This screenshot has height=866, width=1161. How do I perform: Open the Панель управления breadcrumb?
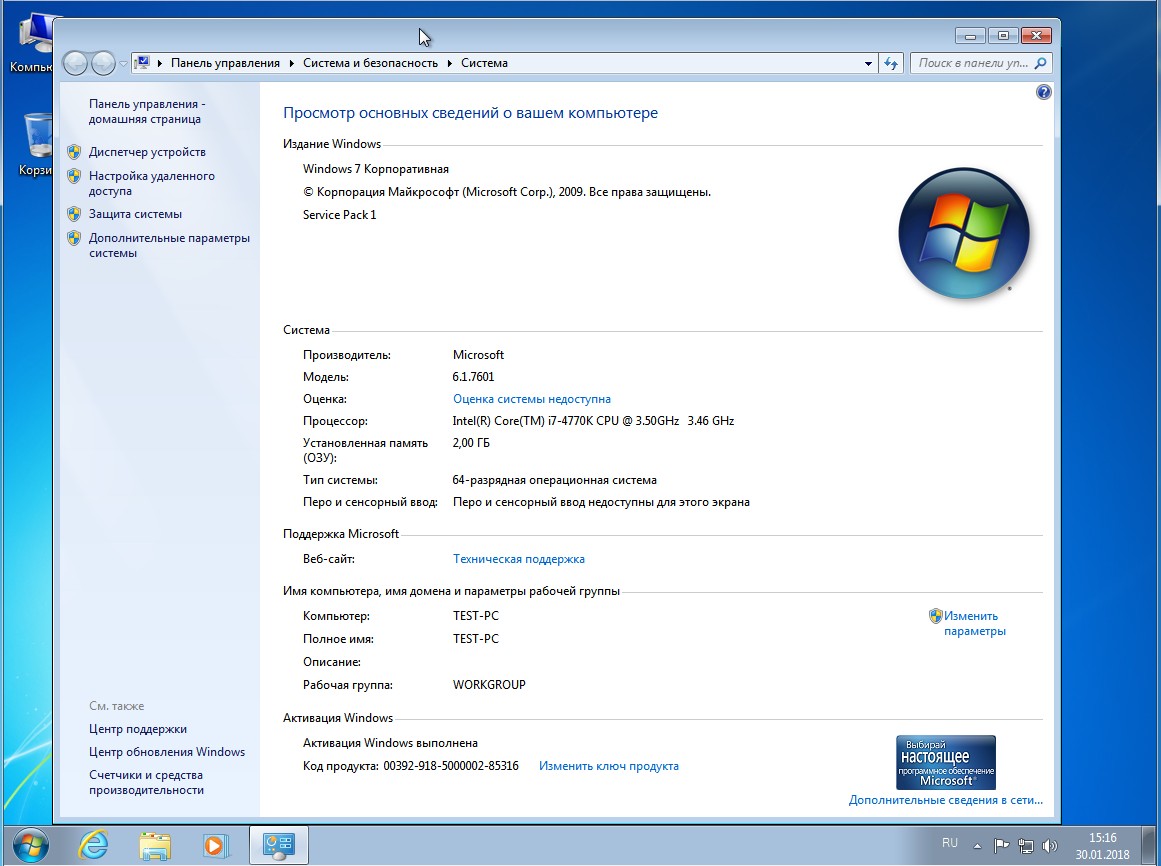pos(225,64)
